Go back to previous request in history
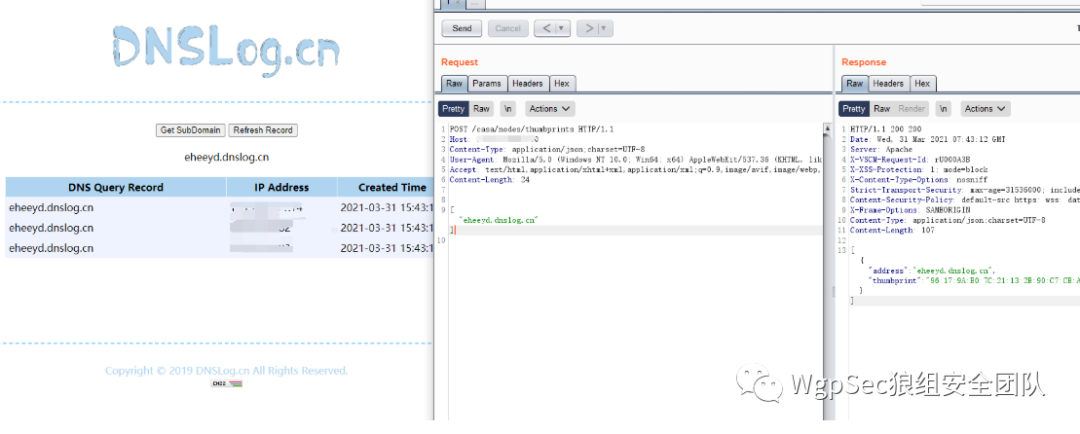The height and width of the screenshot is (434, 1080). pyautogui.click(x=546, y=28)
